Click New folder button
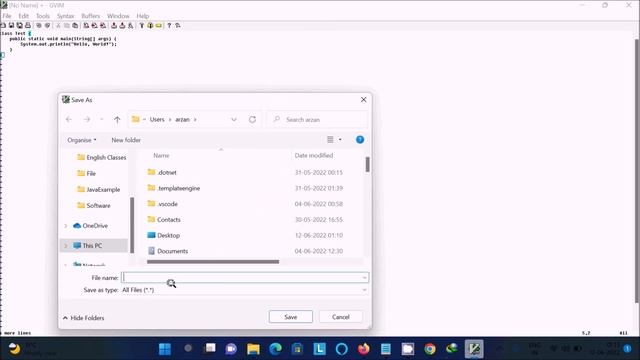The image size is (640, 360). [126, 140]
